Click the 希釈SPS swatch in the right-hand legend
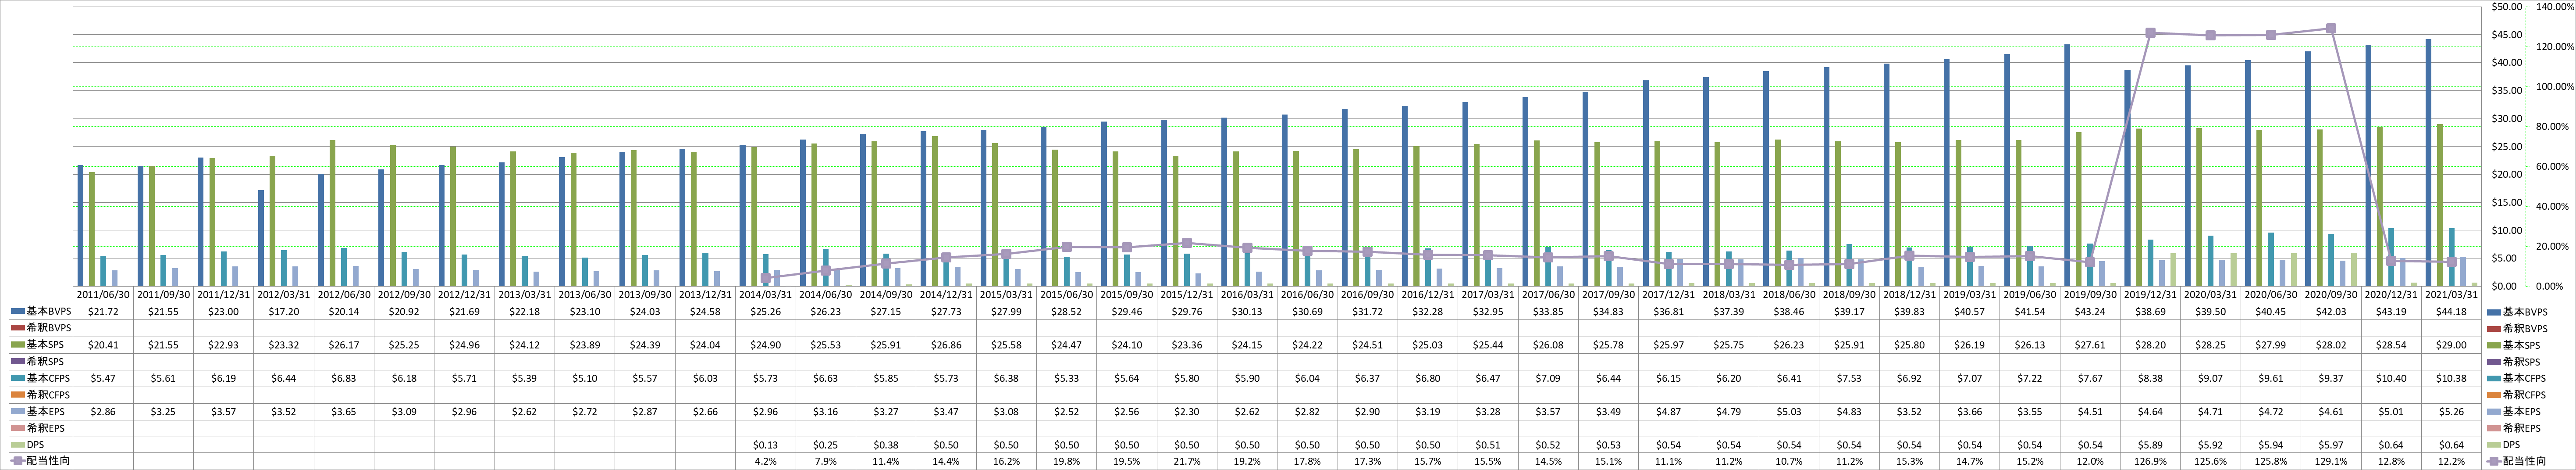Viewport: 2576px width, 470px height. tap(2493, 362)
